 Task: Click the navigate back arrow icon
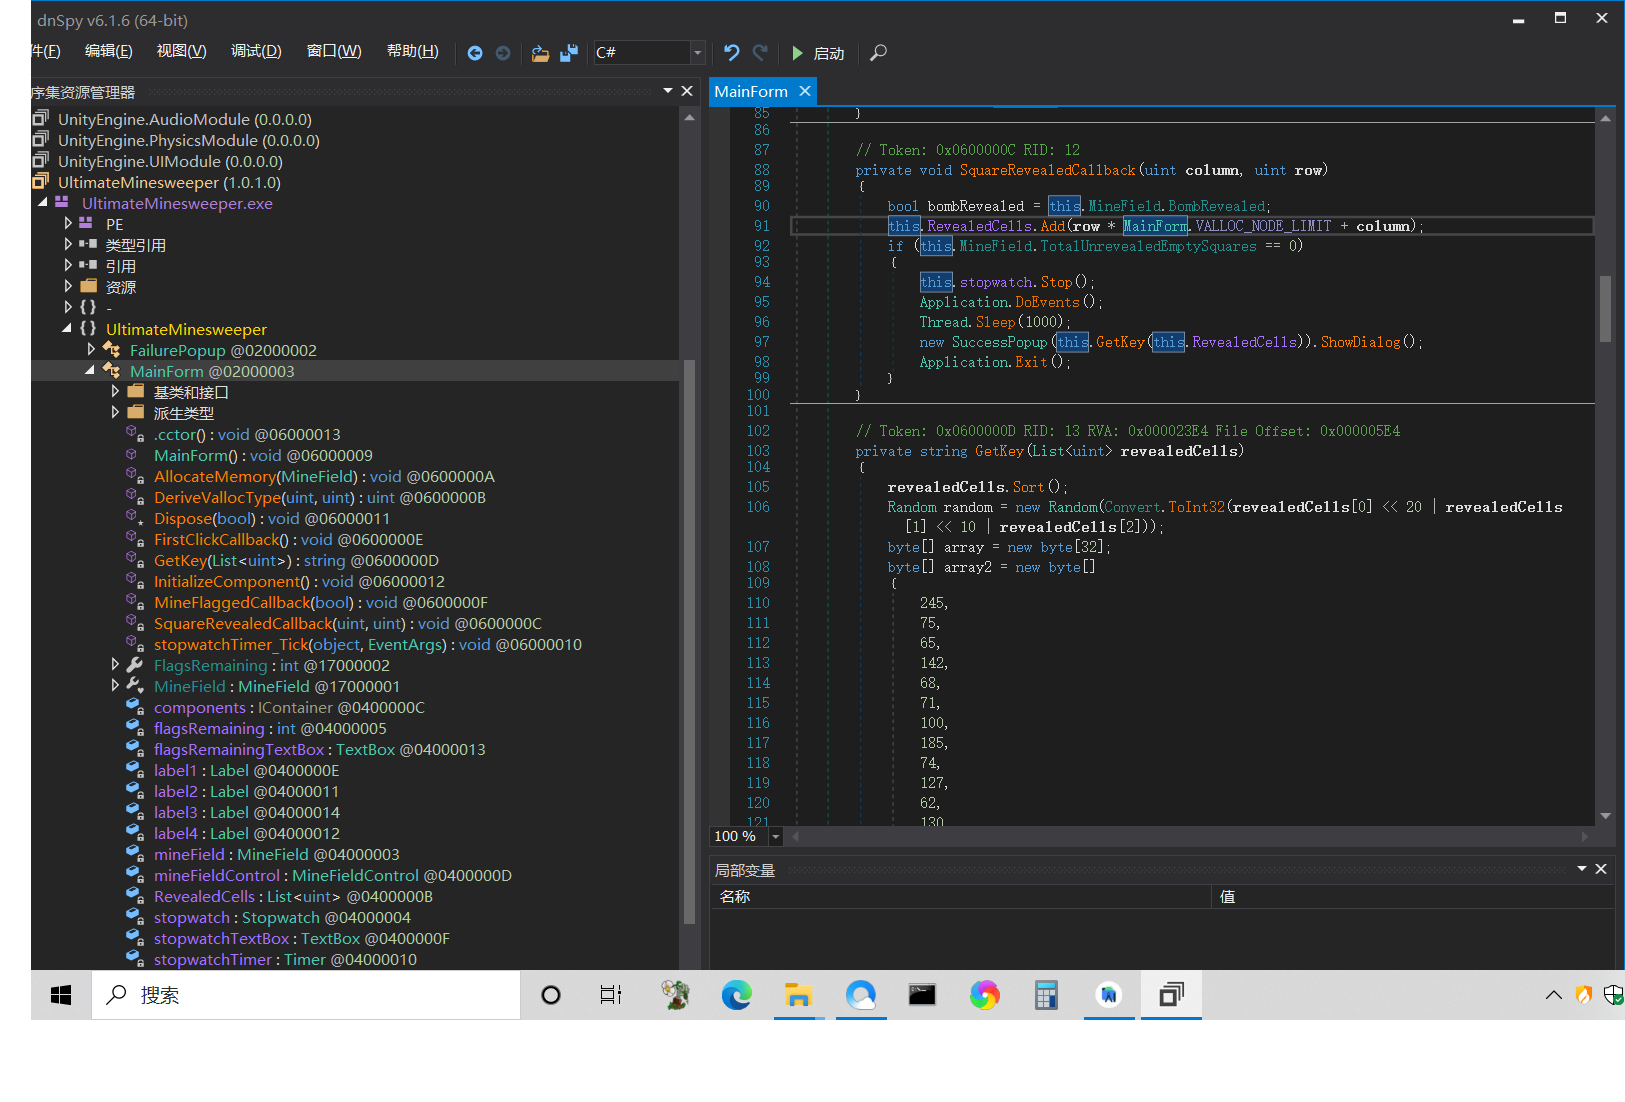click(x=475, y=53)
